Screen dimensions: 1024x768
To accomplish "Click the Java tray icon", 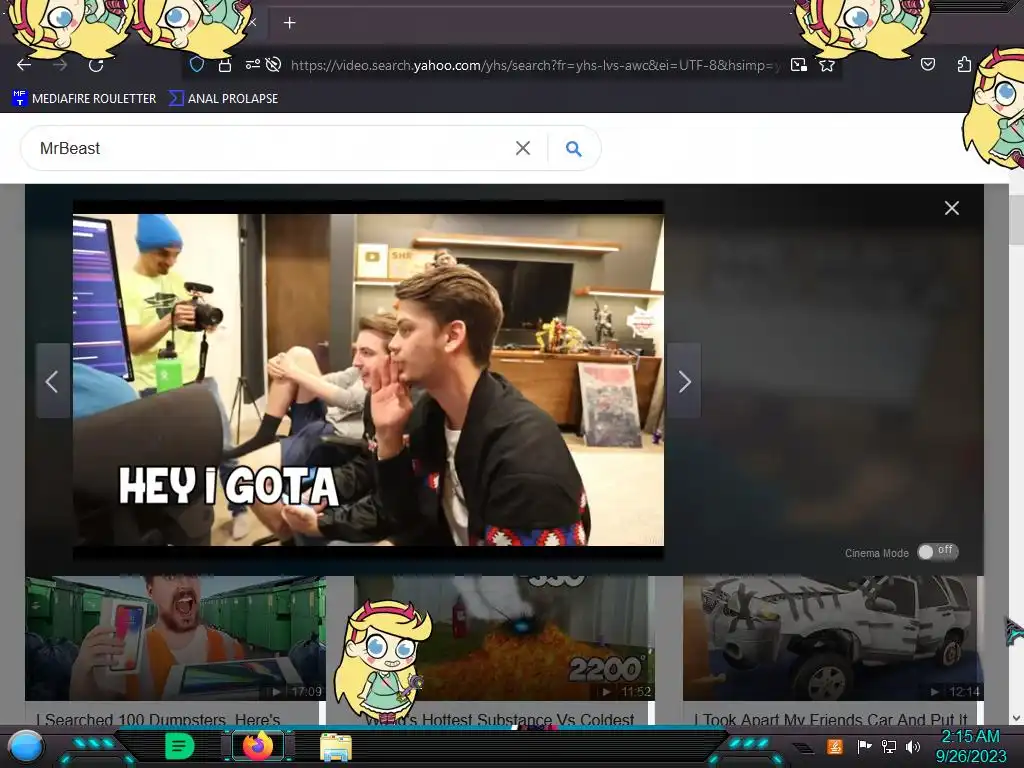I will (x=834, y=746).
